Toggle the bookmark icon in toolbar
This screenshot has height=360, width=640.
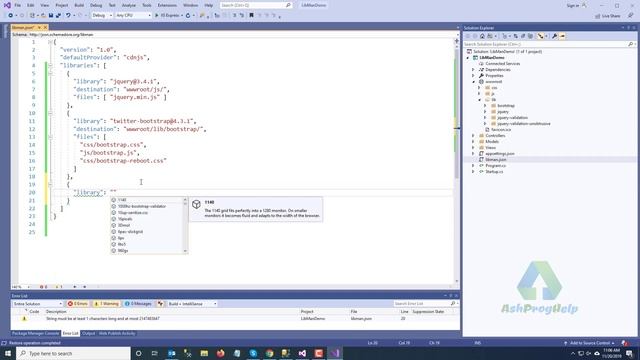(x=251, y=16)
